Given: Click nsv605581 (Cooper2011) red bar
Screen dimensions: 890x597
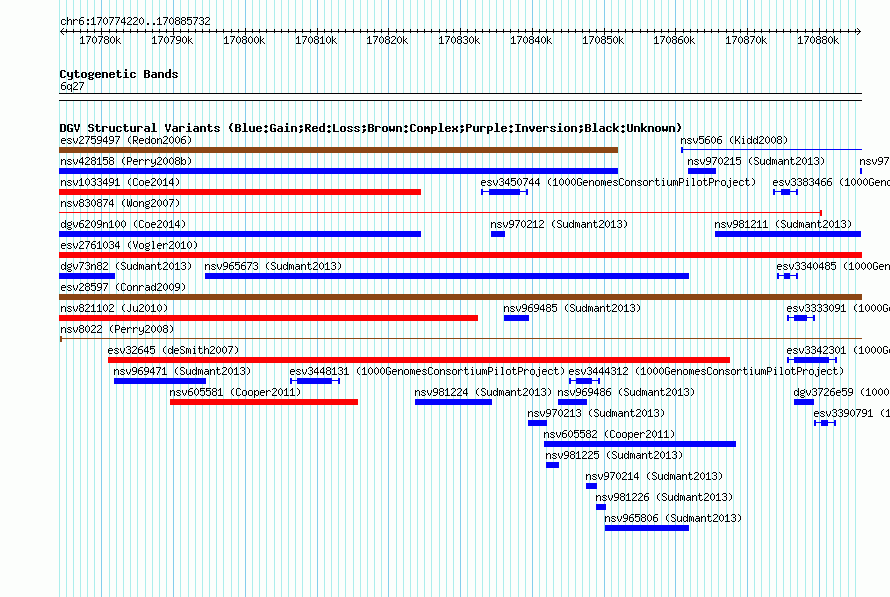Looking at the screenshot, I should coord(264,402).
